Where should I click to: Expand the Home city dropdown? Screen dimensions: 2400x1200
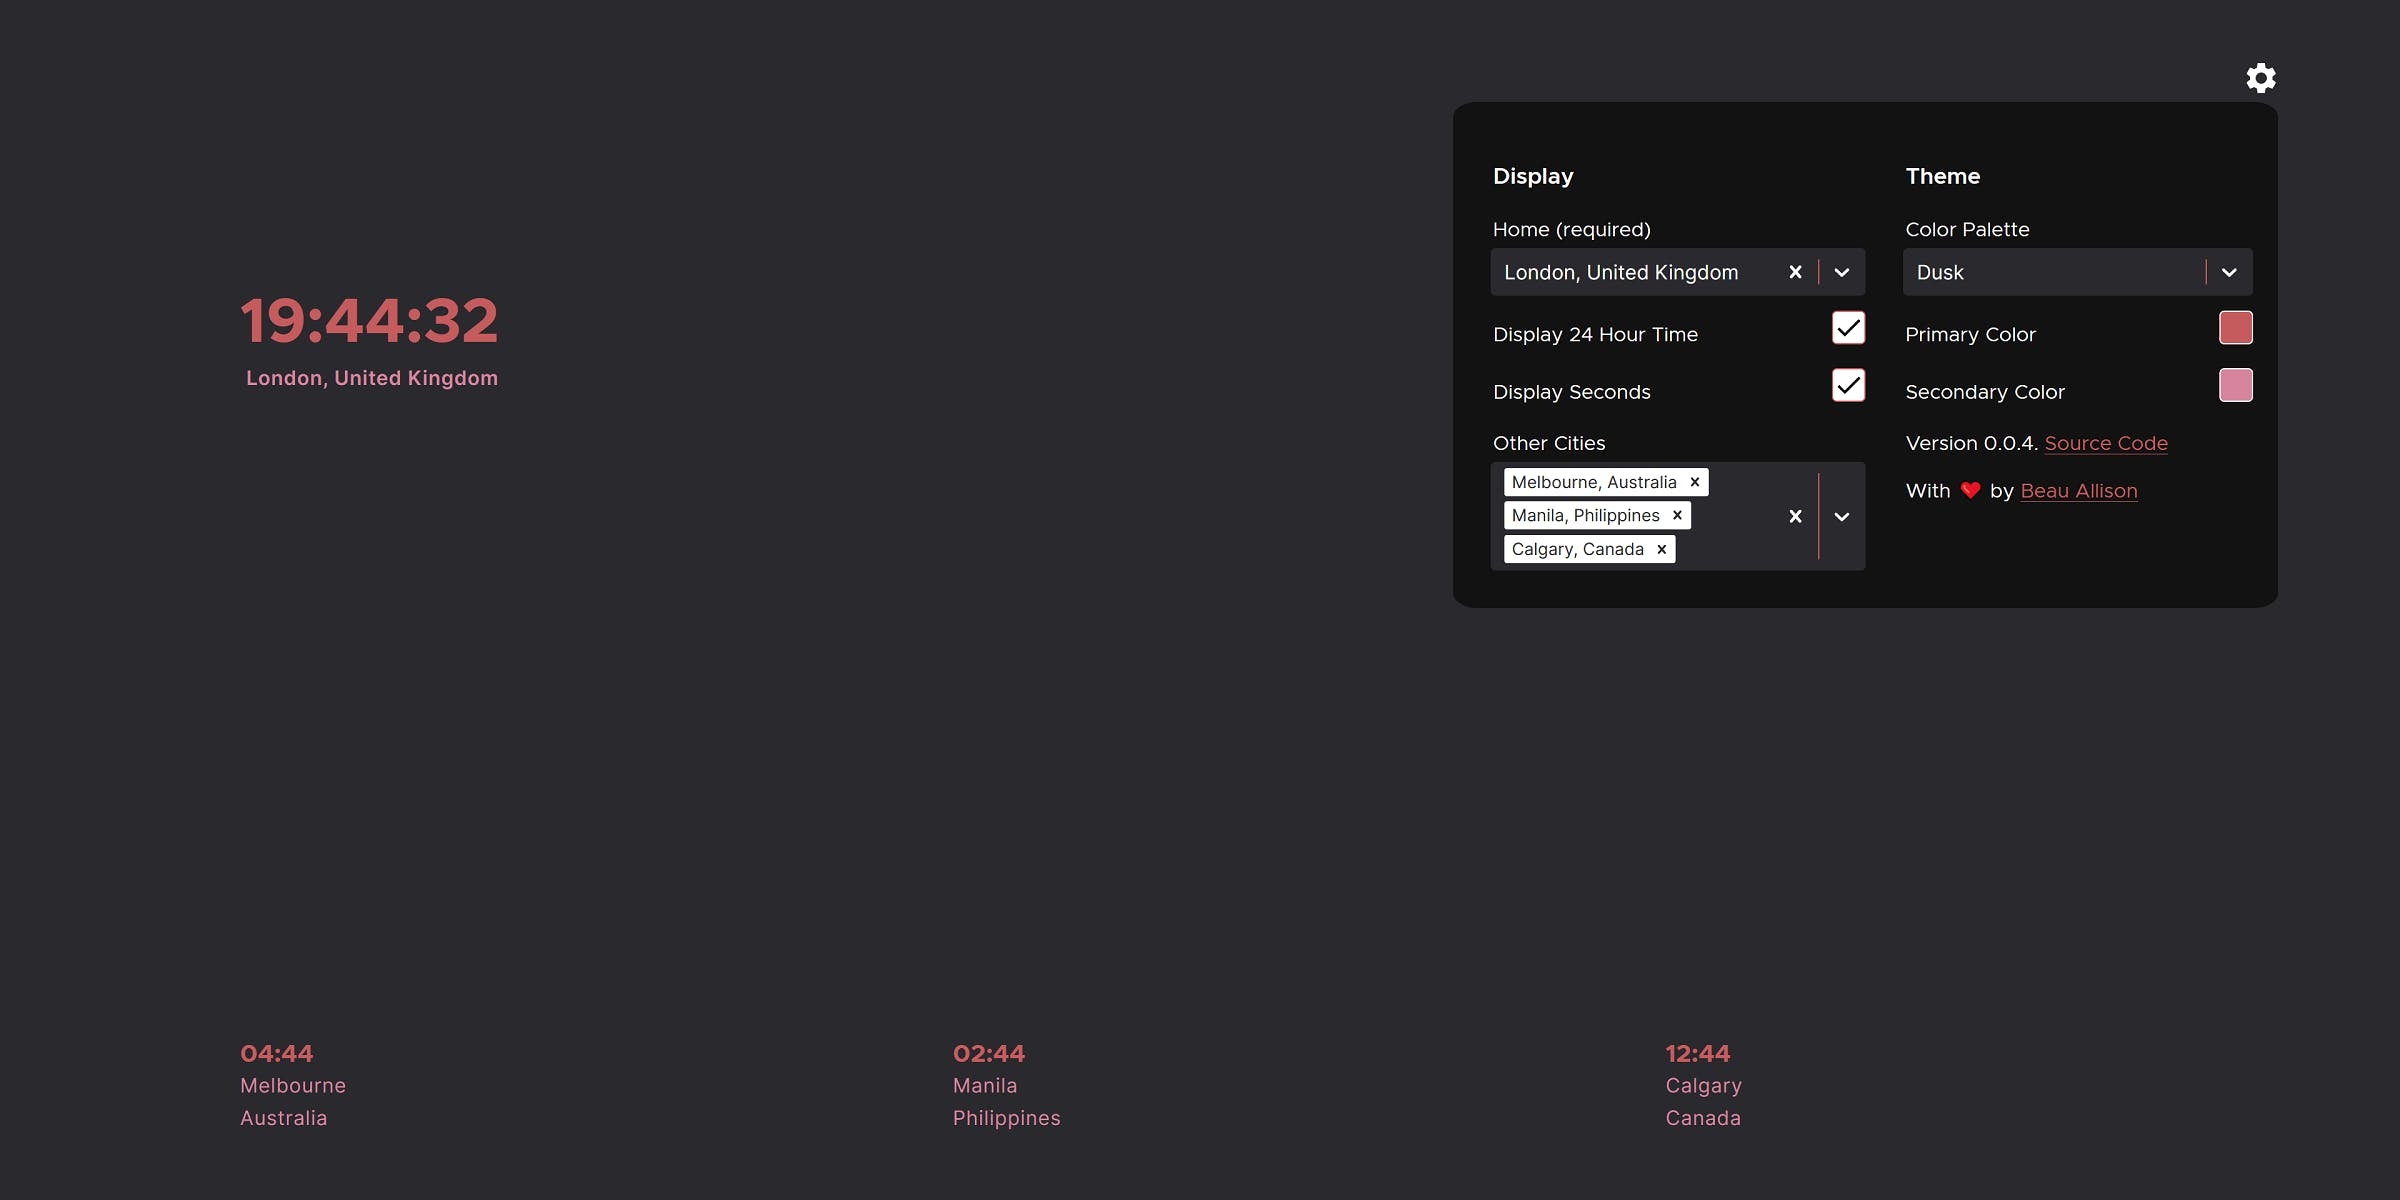click(x=1842, y=272)
